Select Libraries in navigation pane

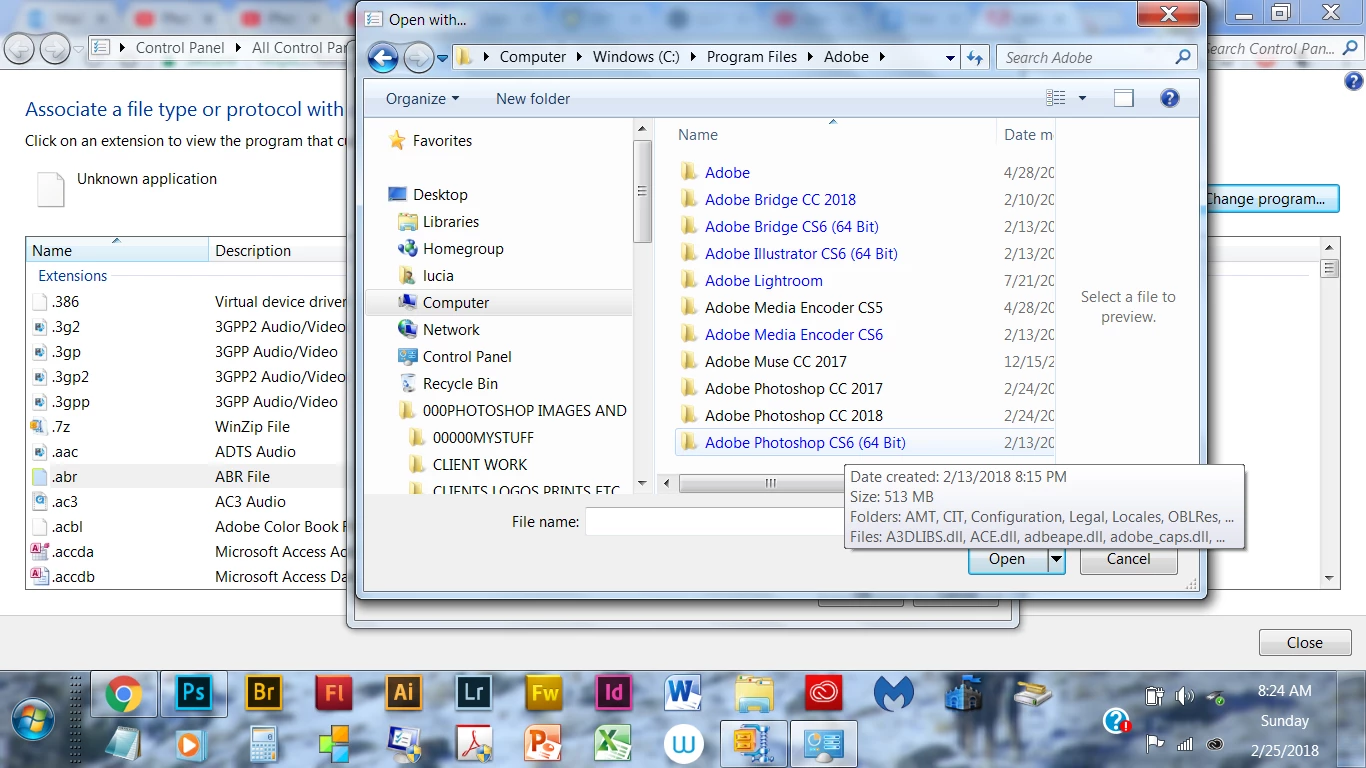tap(451, 222)
